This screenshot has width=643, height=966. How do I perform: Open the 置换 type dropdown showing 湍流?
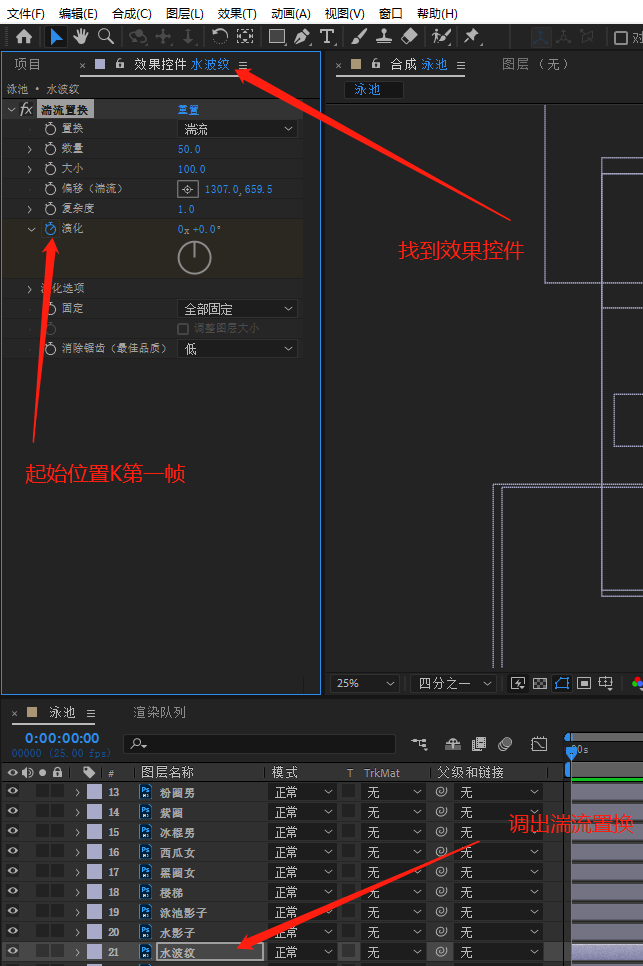coord(238,129)
